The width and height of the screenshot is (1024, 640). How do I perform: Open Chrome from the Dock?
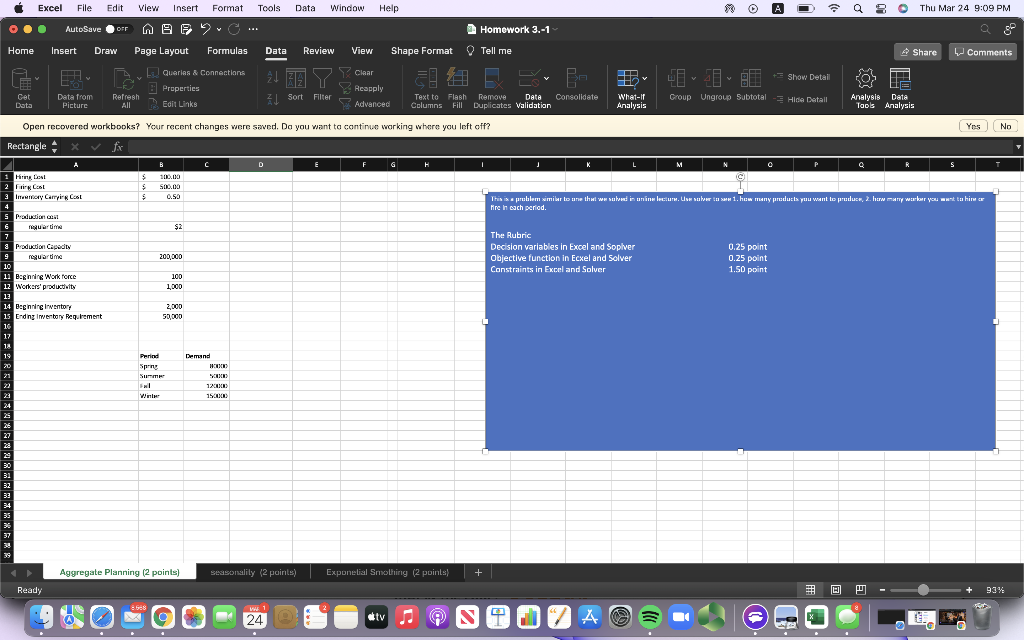[163, 616]
